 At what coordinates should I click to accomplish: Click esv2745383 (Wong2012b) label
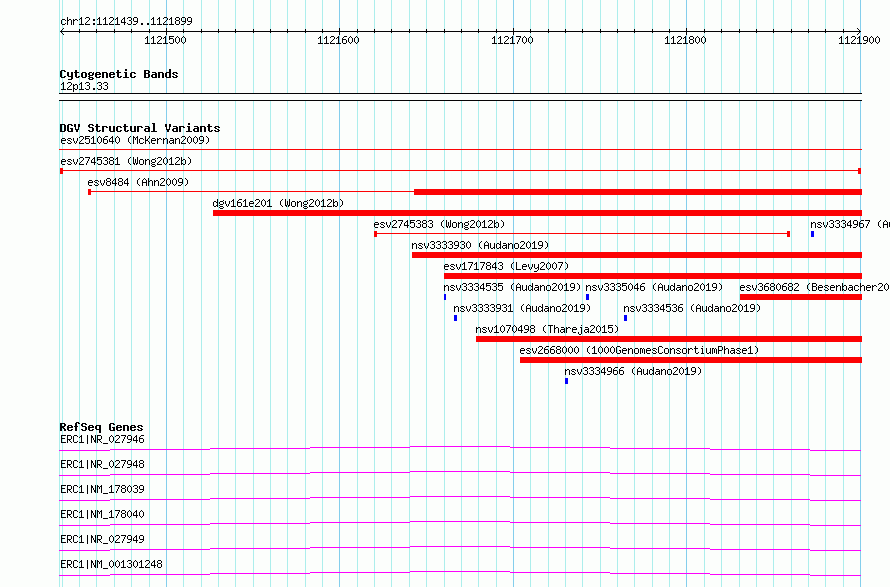tap(439, 224)
